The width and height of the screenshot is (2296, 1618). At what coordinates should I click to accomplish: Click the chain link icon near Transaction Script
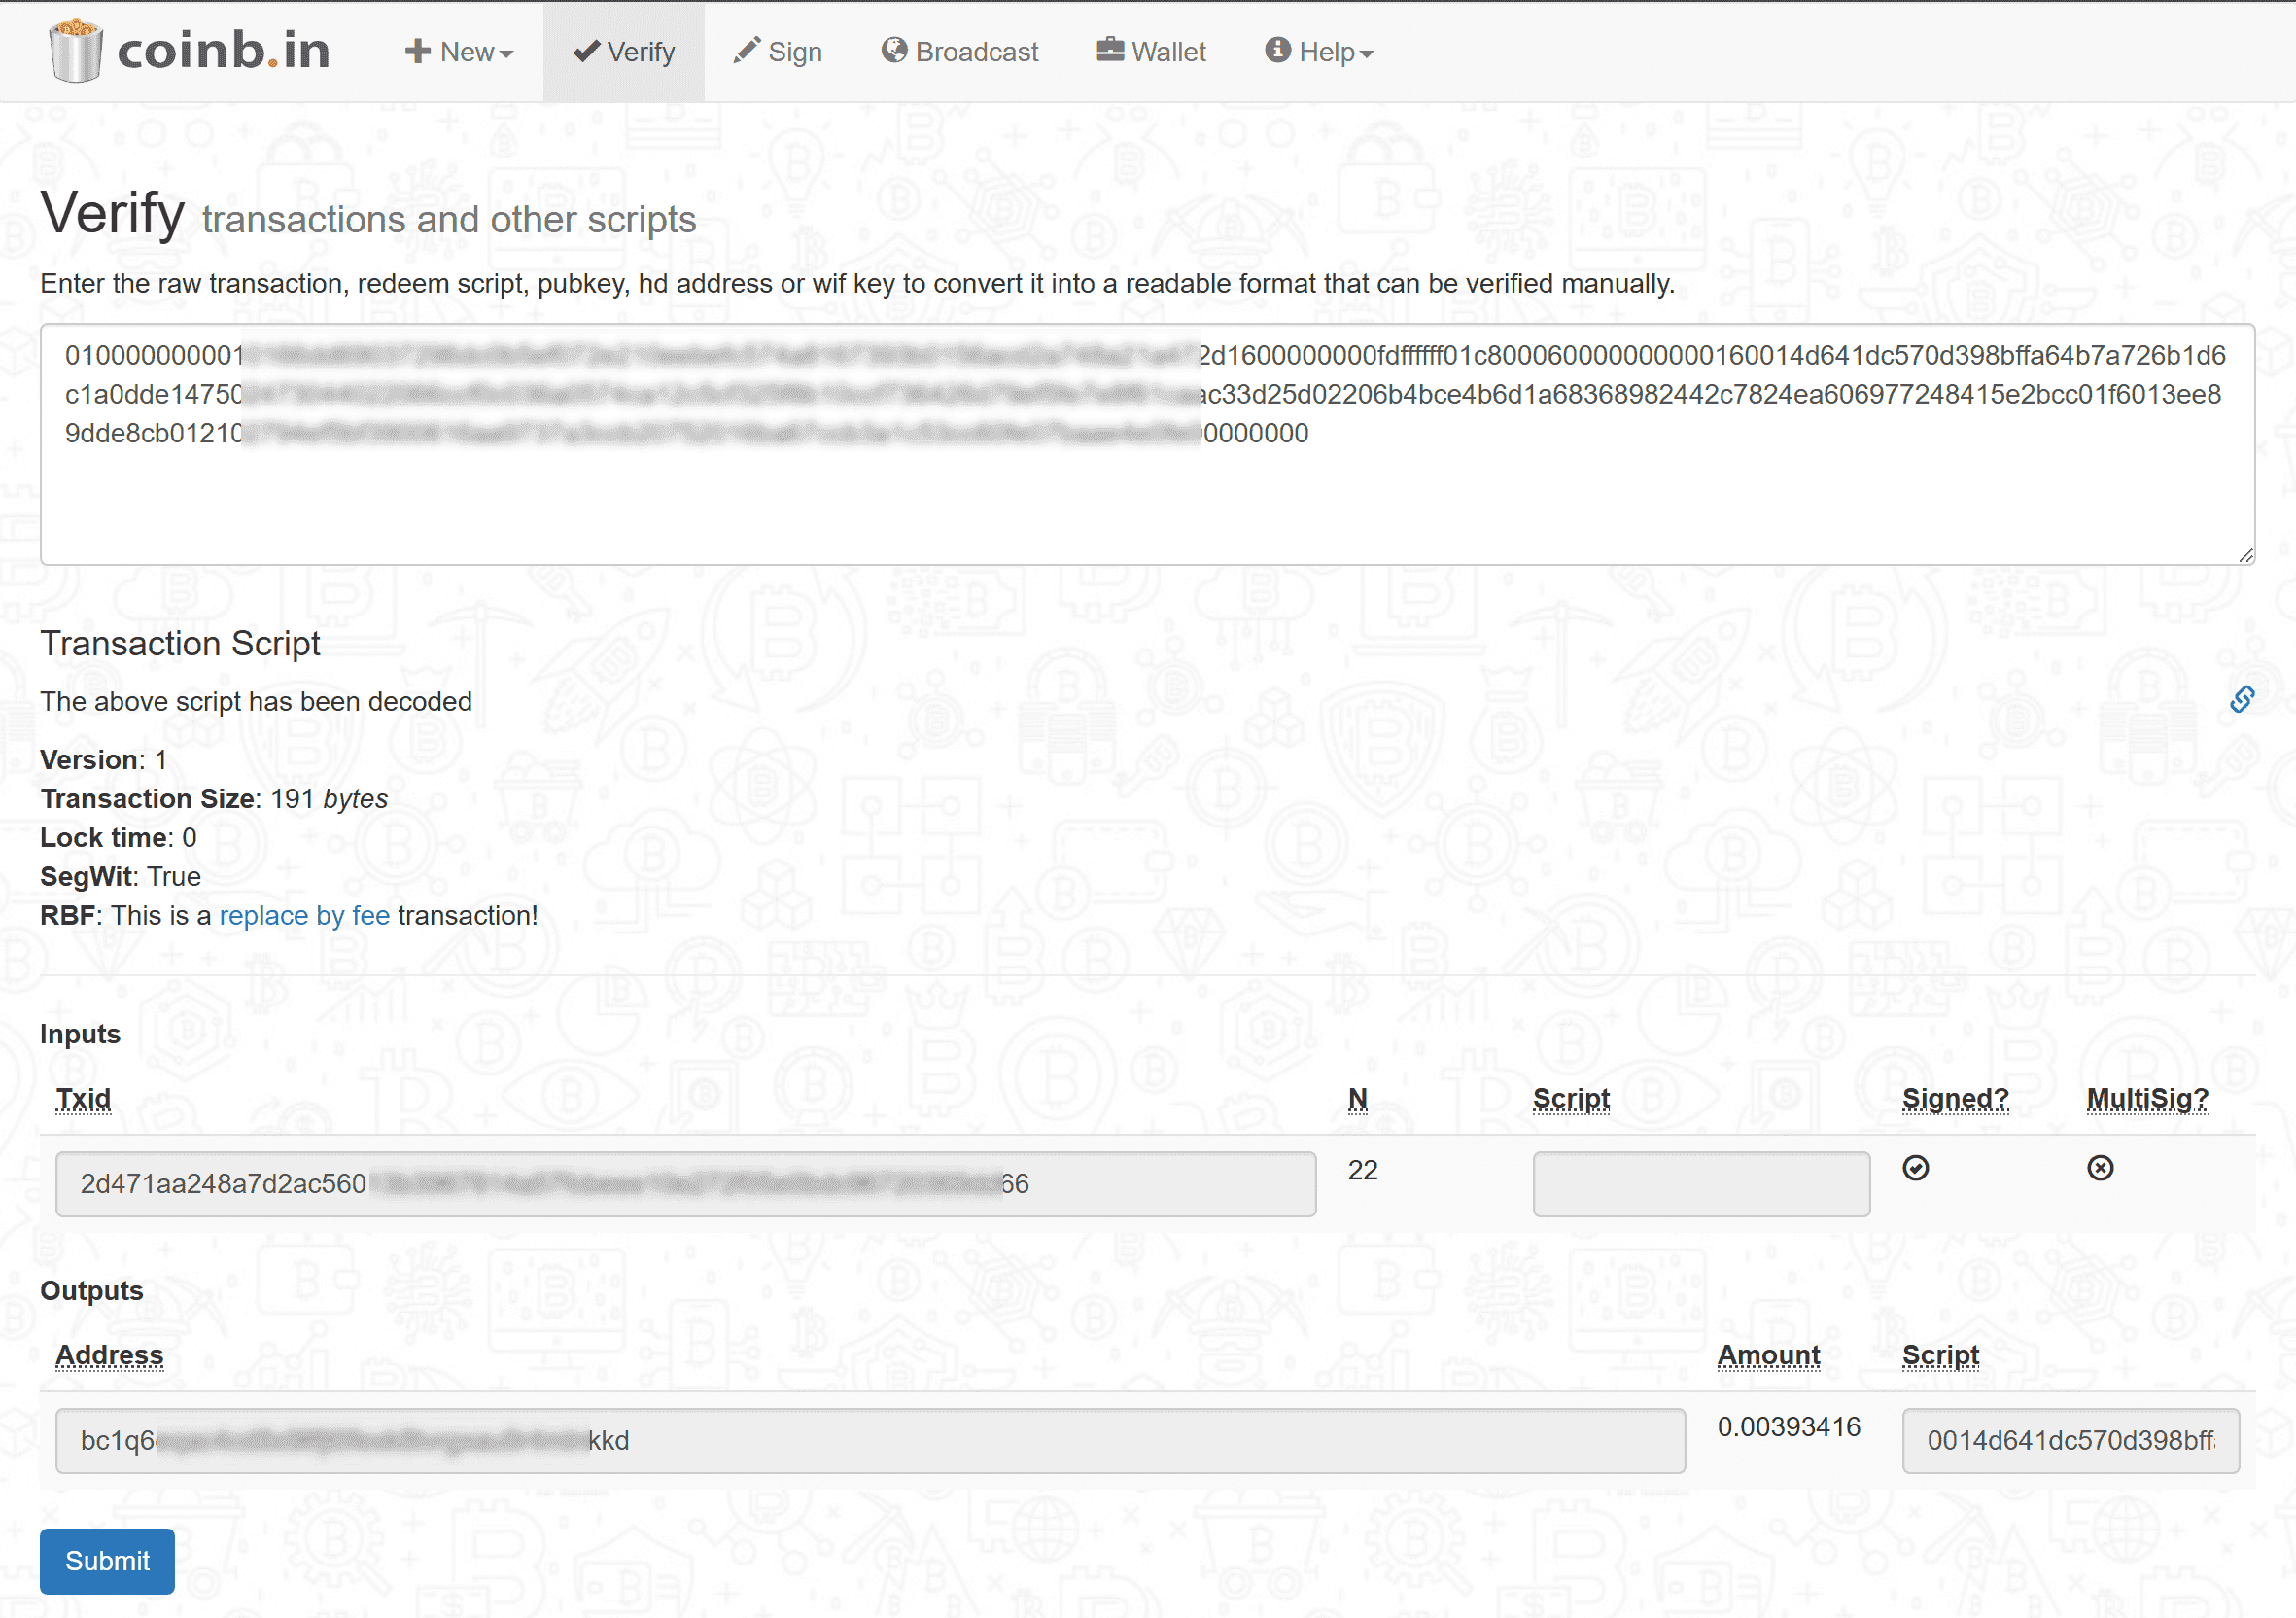(2242, 700)
